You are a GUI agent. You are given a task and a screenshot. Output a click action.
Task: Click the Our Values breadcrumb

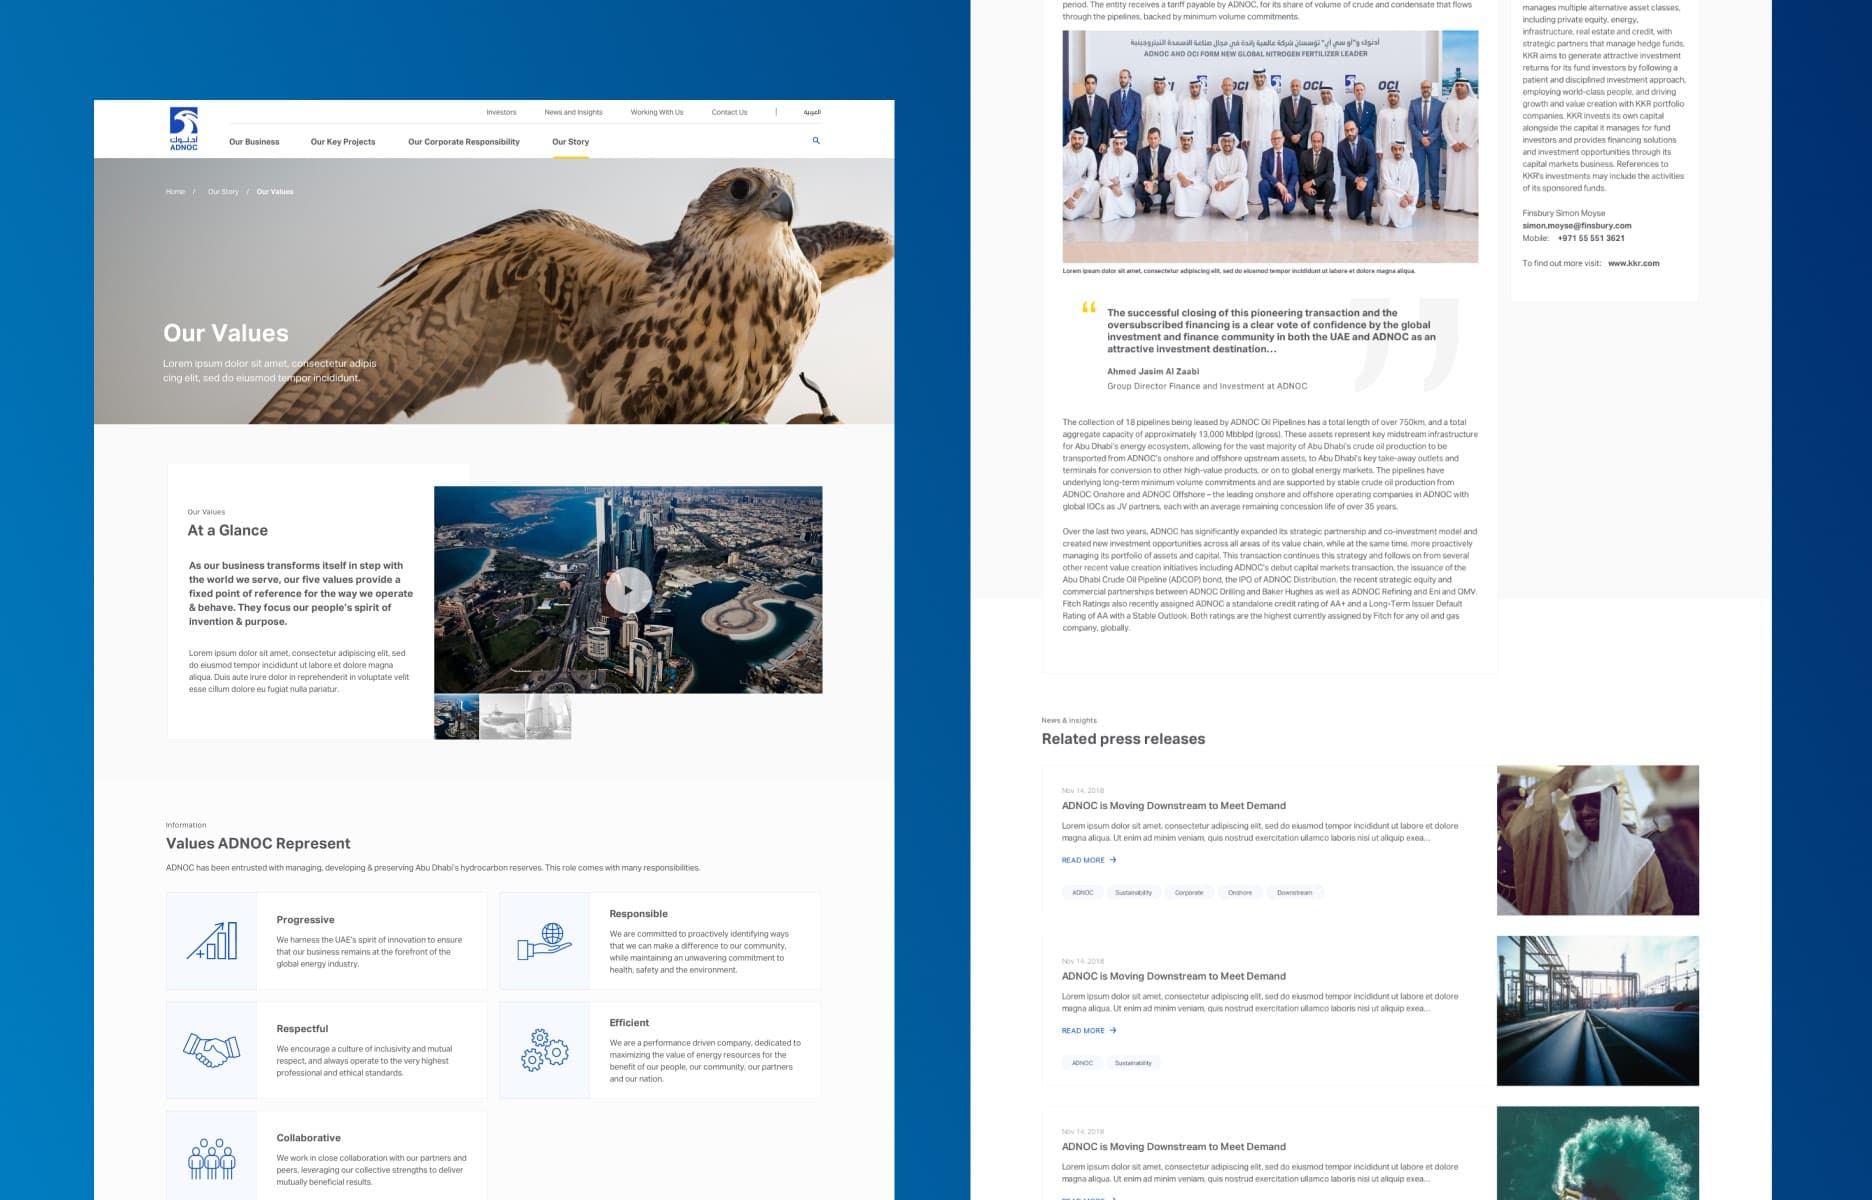275,192
